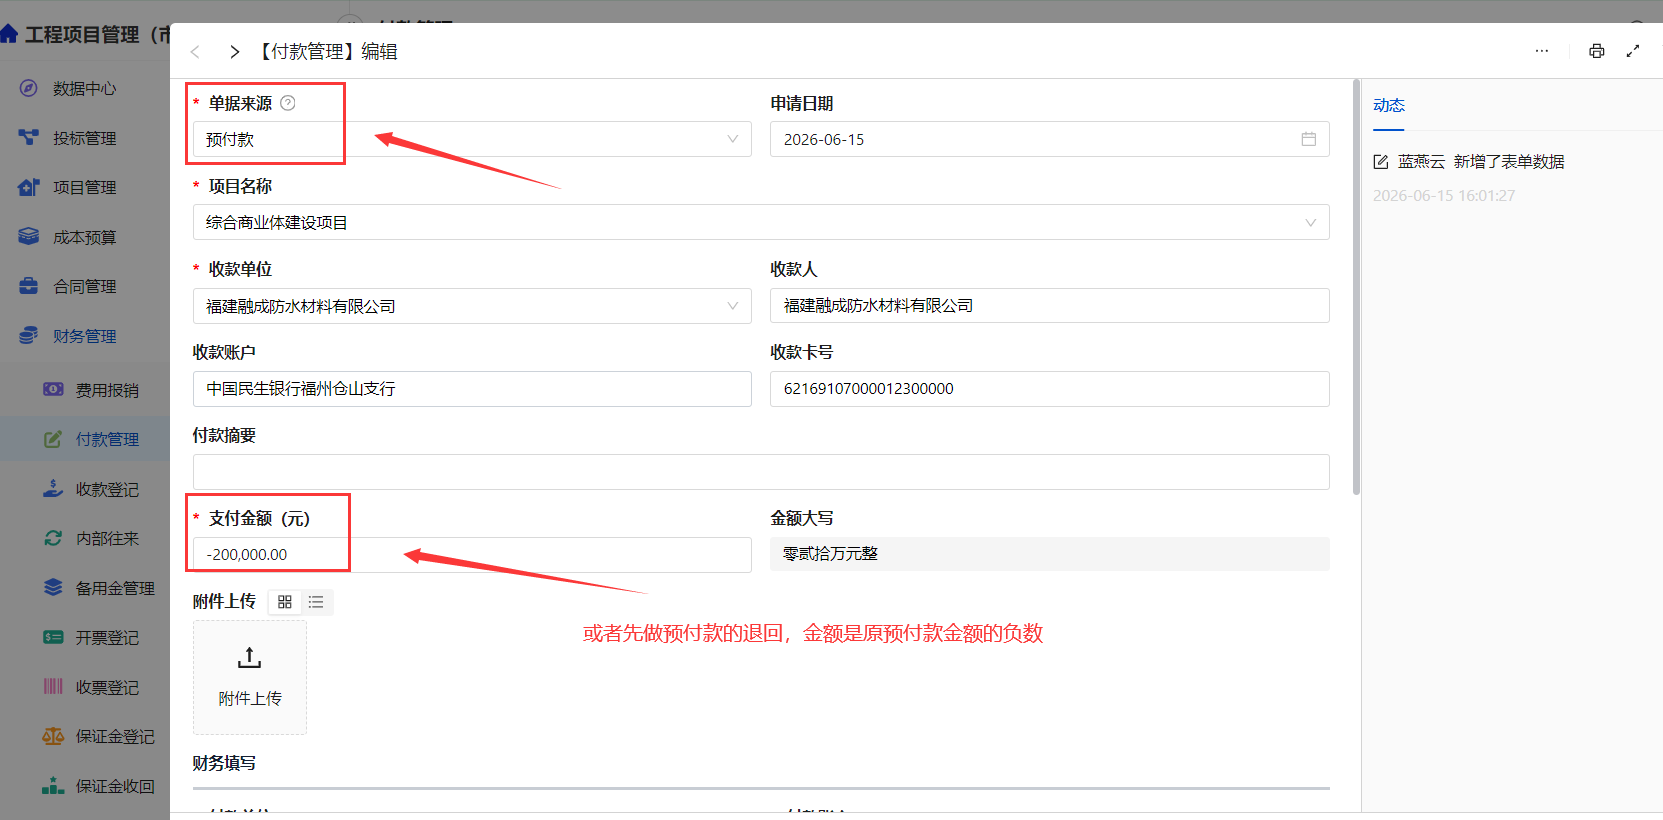This screenshot has height=820, width=1663.
Task: Click the 财务填写 section heading
Action: point(224,763)
